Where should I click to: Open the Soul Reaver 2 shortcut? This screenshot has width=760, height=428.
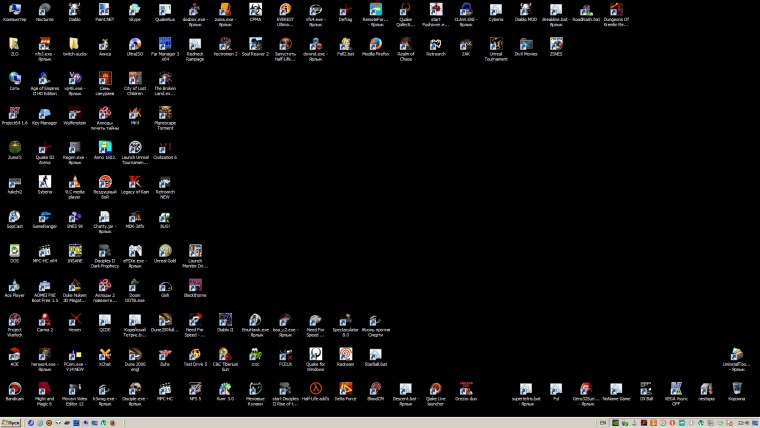coord(255,44)
